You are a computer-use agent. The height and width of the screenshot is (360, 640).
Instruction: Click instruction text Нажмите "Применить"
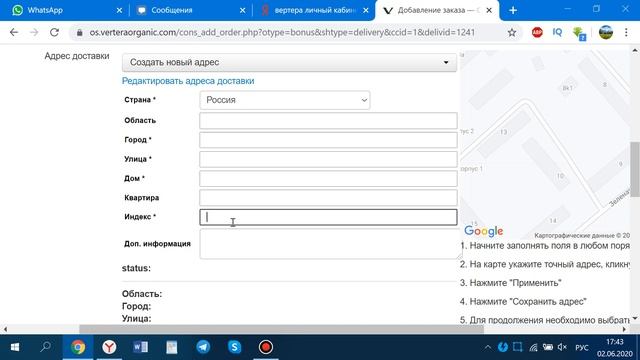pyautogui.click(x=516, y=283)
